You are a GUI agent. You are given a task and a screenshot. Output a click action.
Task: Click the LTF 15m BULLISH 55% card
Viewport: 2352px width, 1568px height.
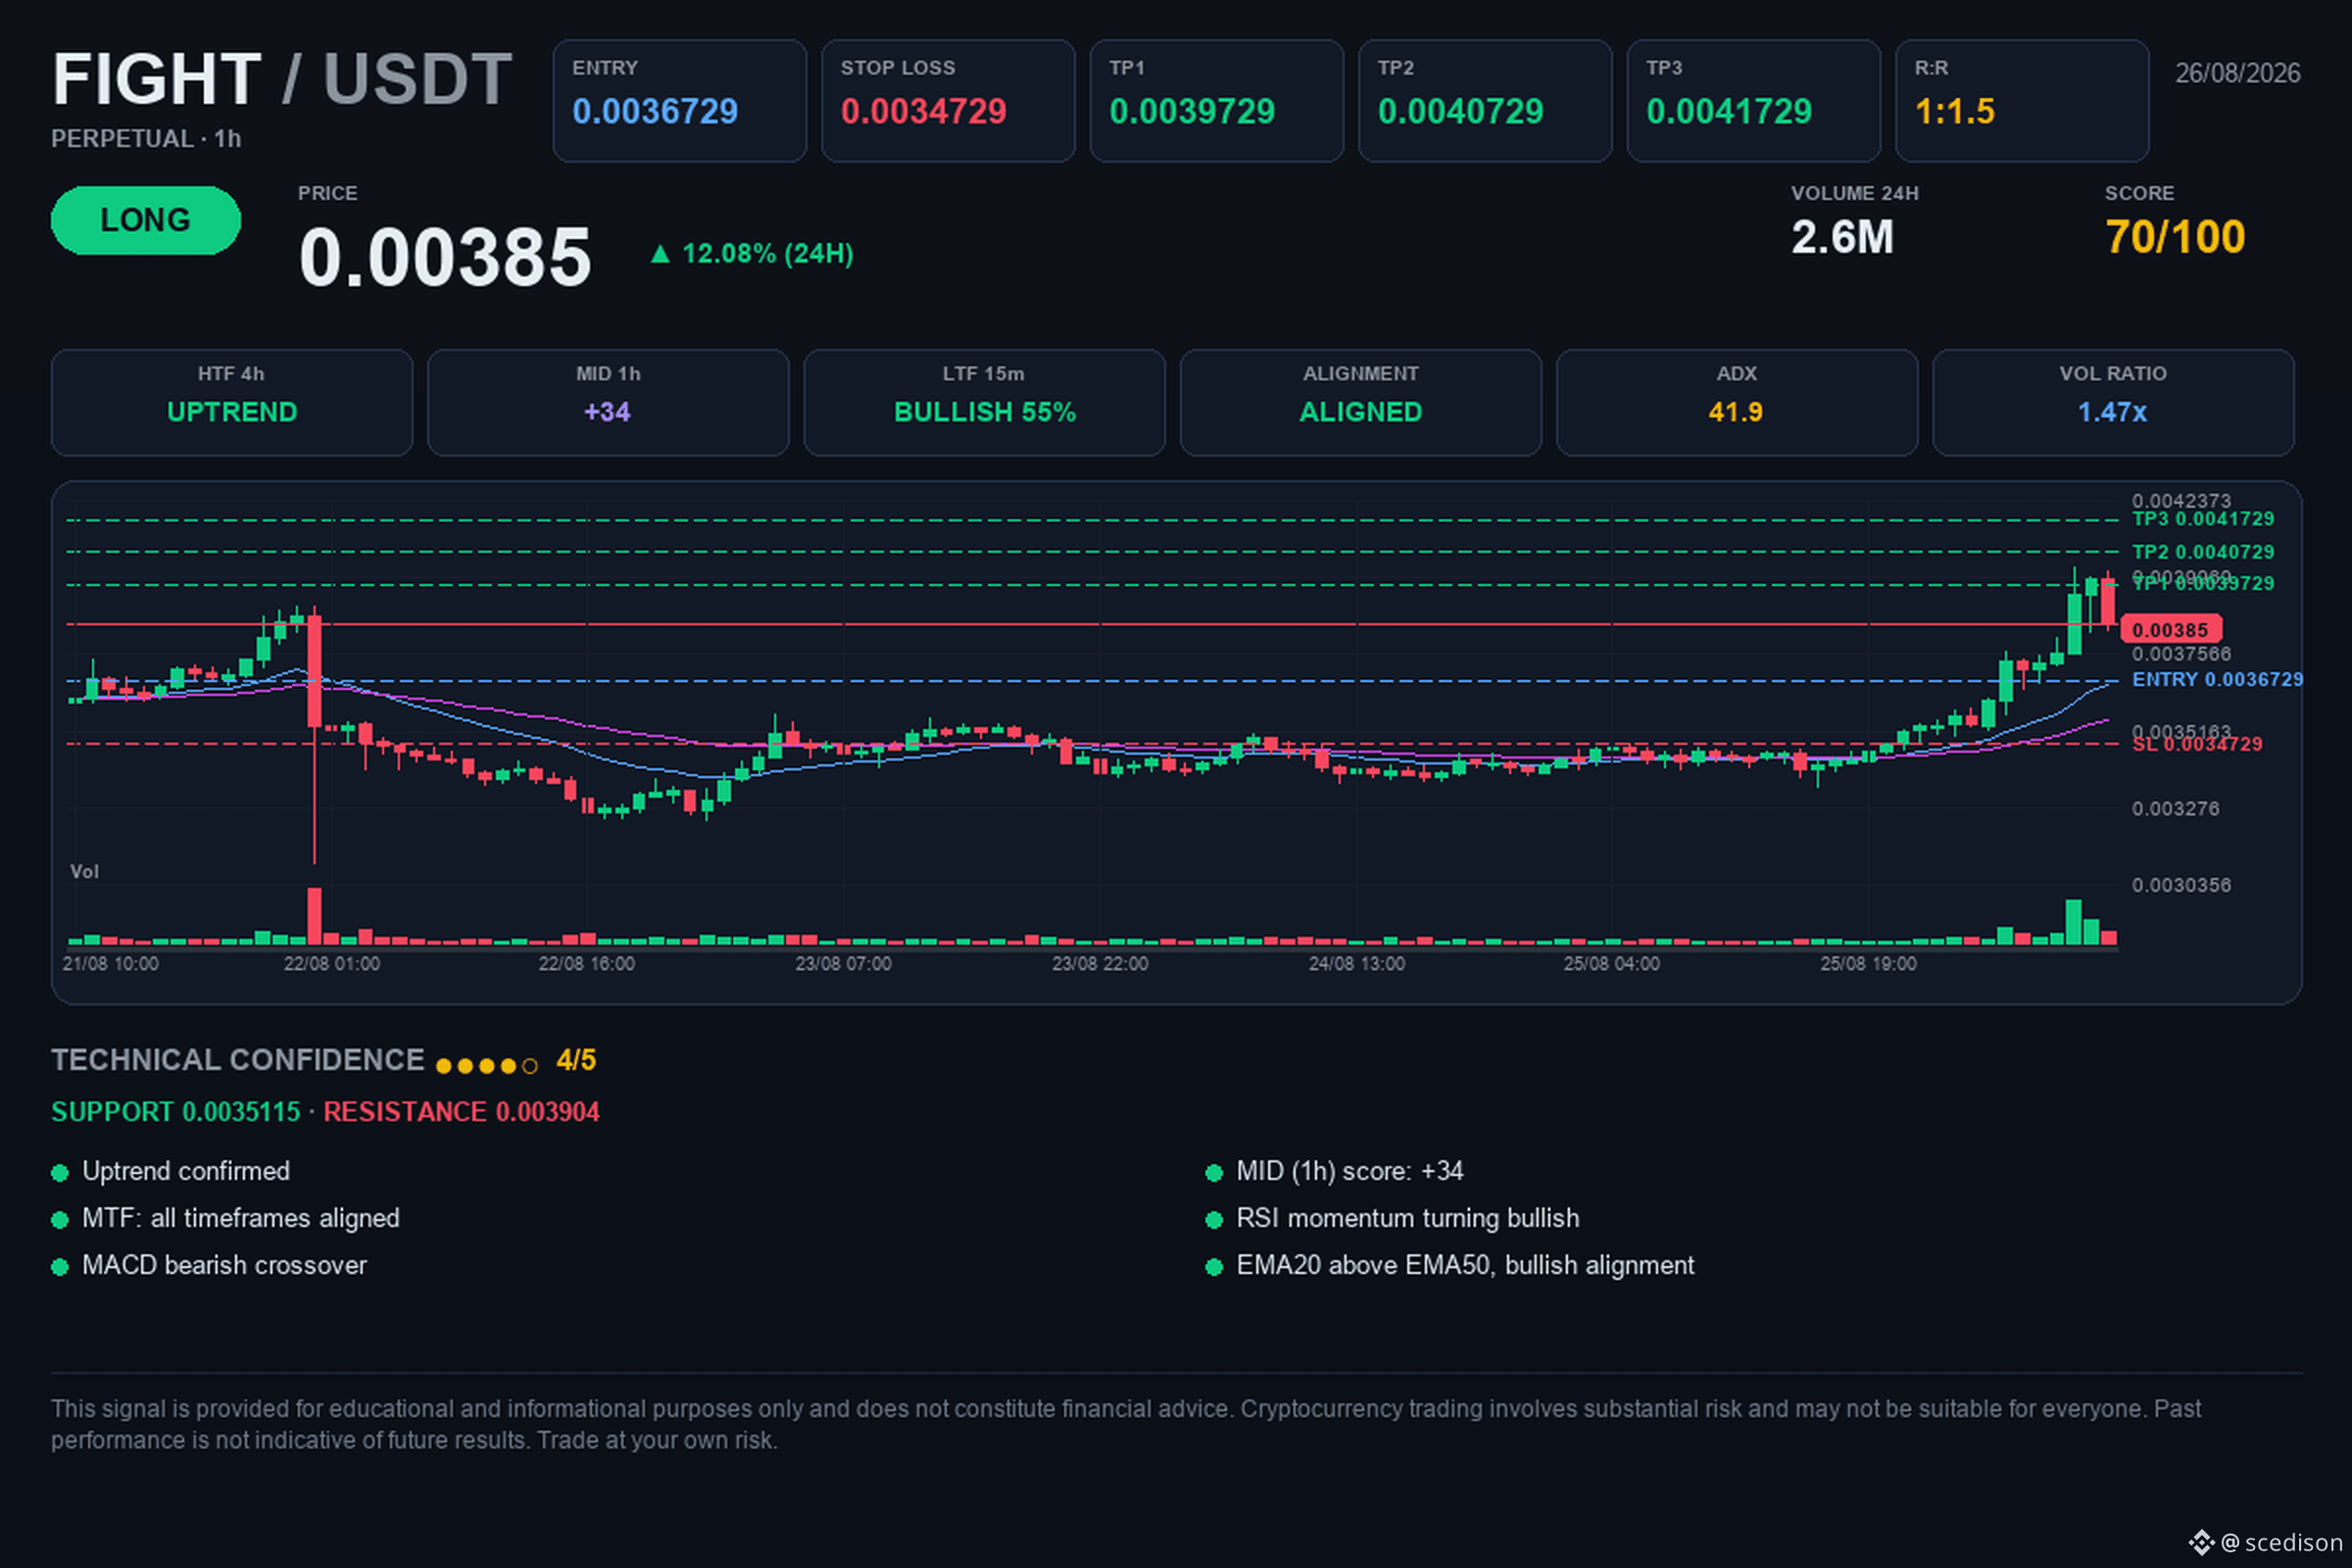985,403
